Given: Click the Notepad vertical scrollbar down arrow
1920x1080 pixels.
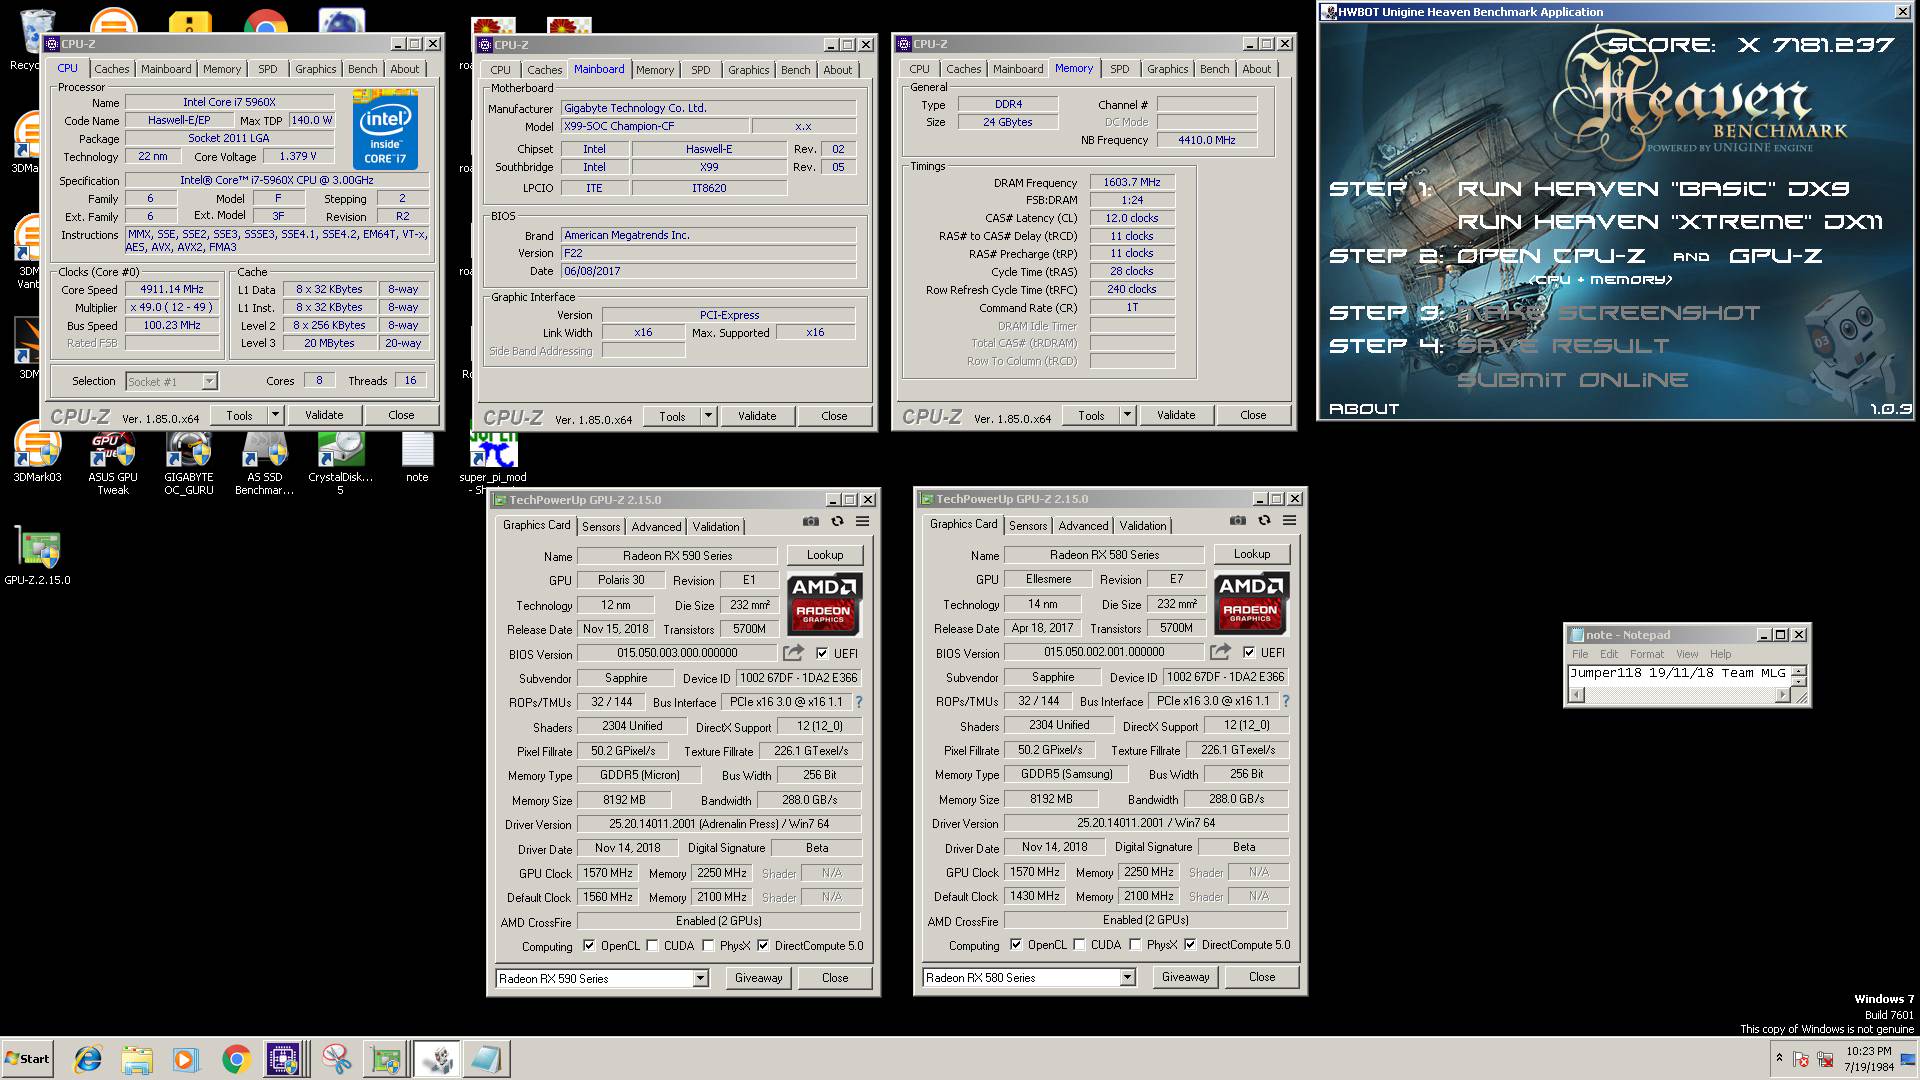Looking at the screenshot, I should tap(1799, 682).
